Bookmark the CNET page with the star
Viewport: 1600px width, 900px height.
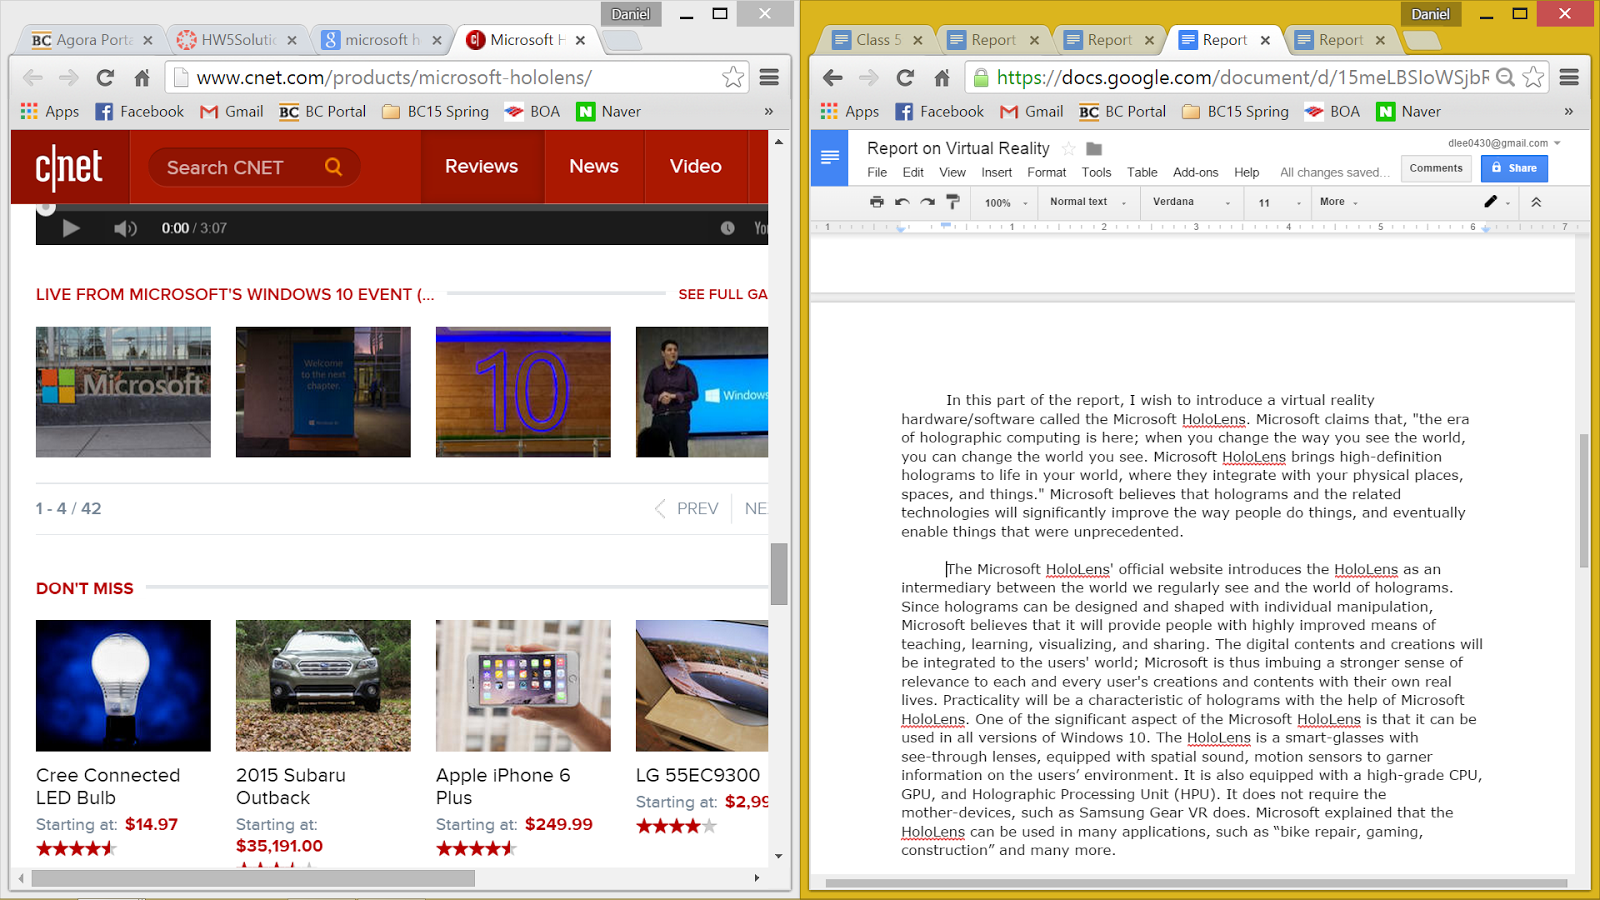click(733, 77)
